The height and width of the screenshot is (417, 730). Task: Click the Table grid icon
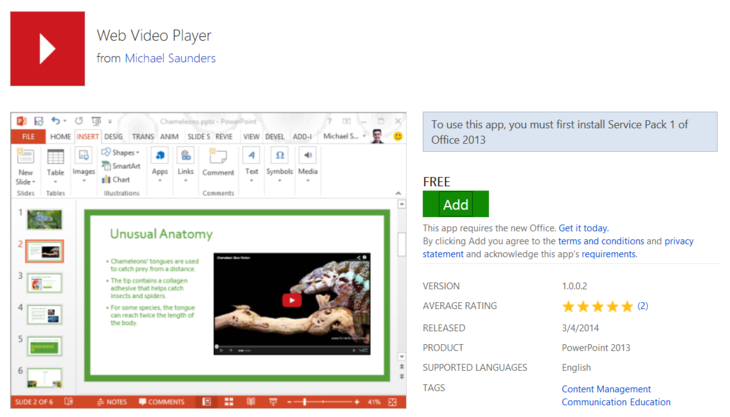point(55,157)
